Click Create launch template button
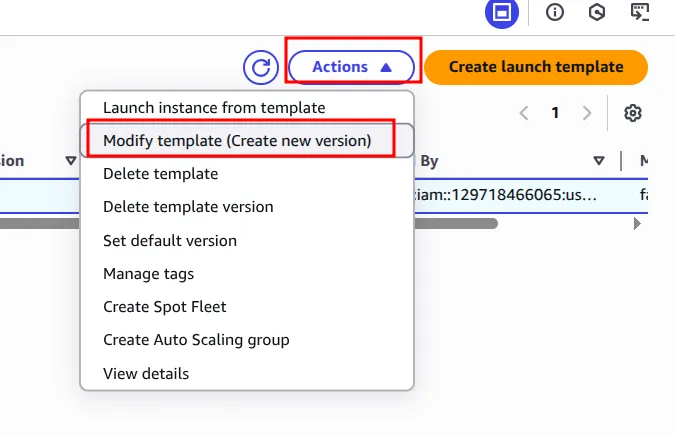675x435 pixels. click(x=536, y=67)
